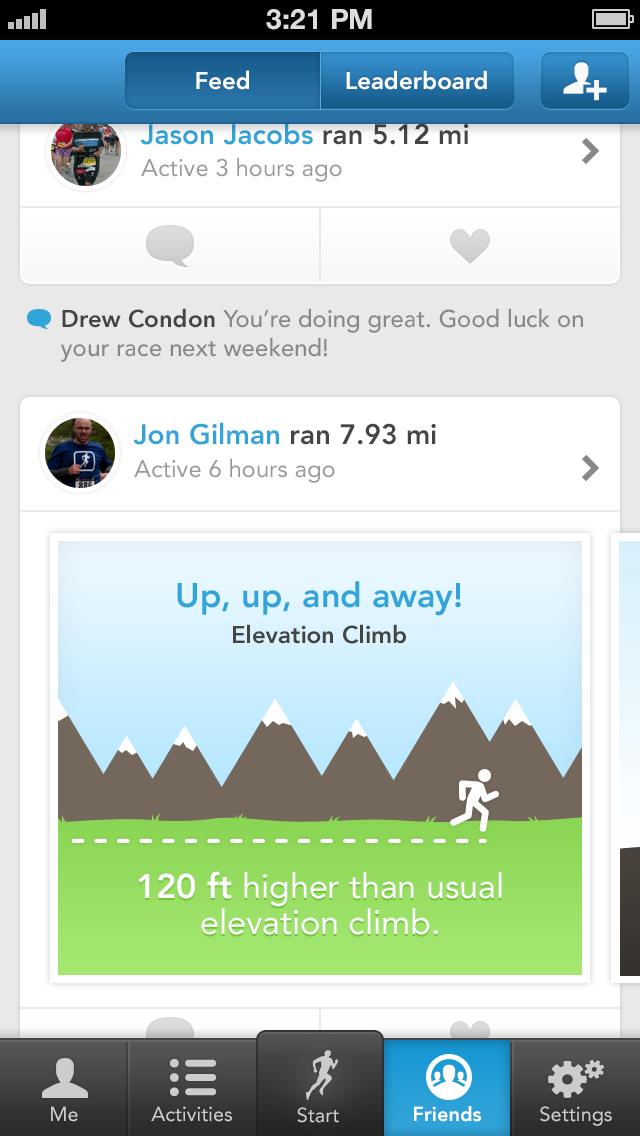
Task: Switch to the Leaderboard view
Action: click(416, 81)
